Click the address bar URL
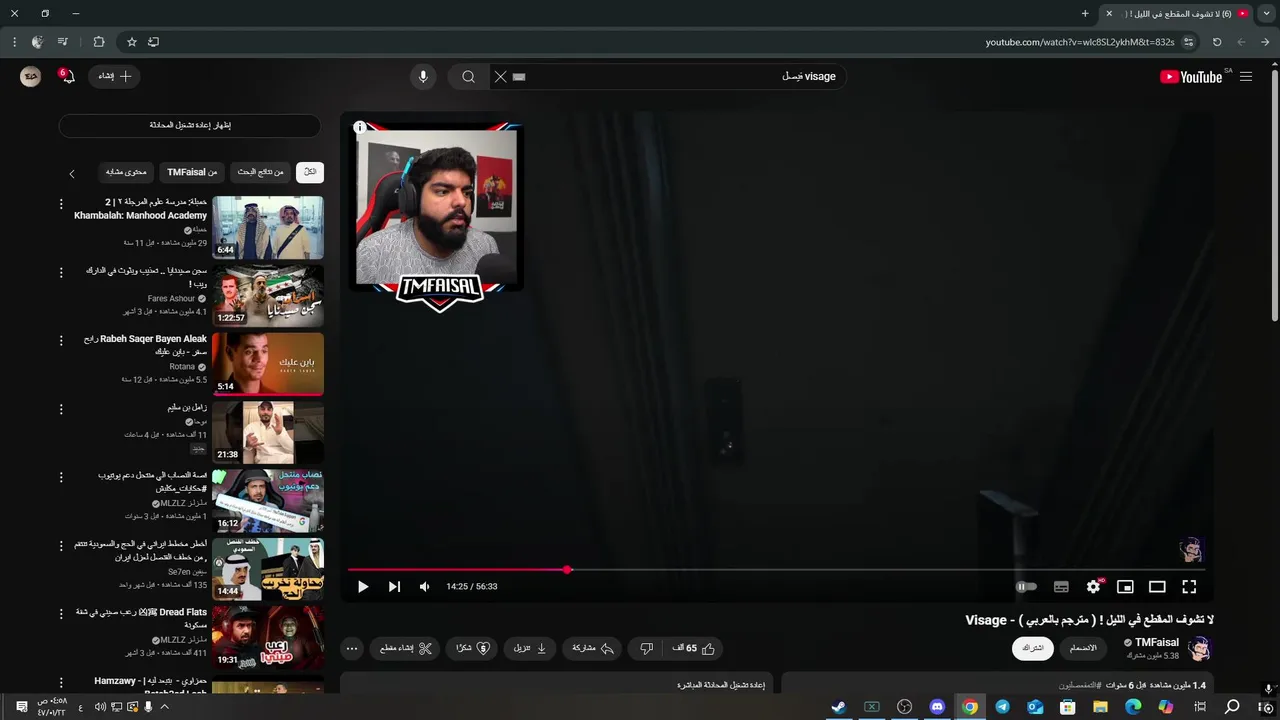Viewport: 1280px width, 720px height. [x=1080, y=42]
